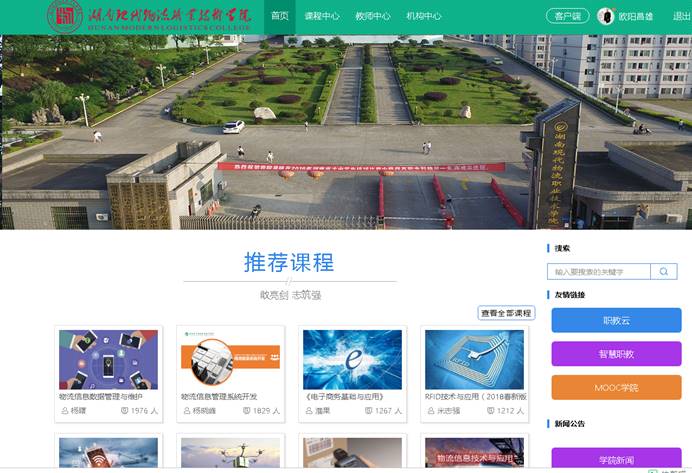Open the second-row drone course thumbnail
692x473 pixels.
tap(230, 453)
